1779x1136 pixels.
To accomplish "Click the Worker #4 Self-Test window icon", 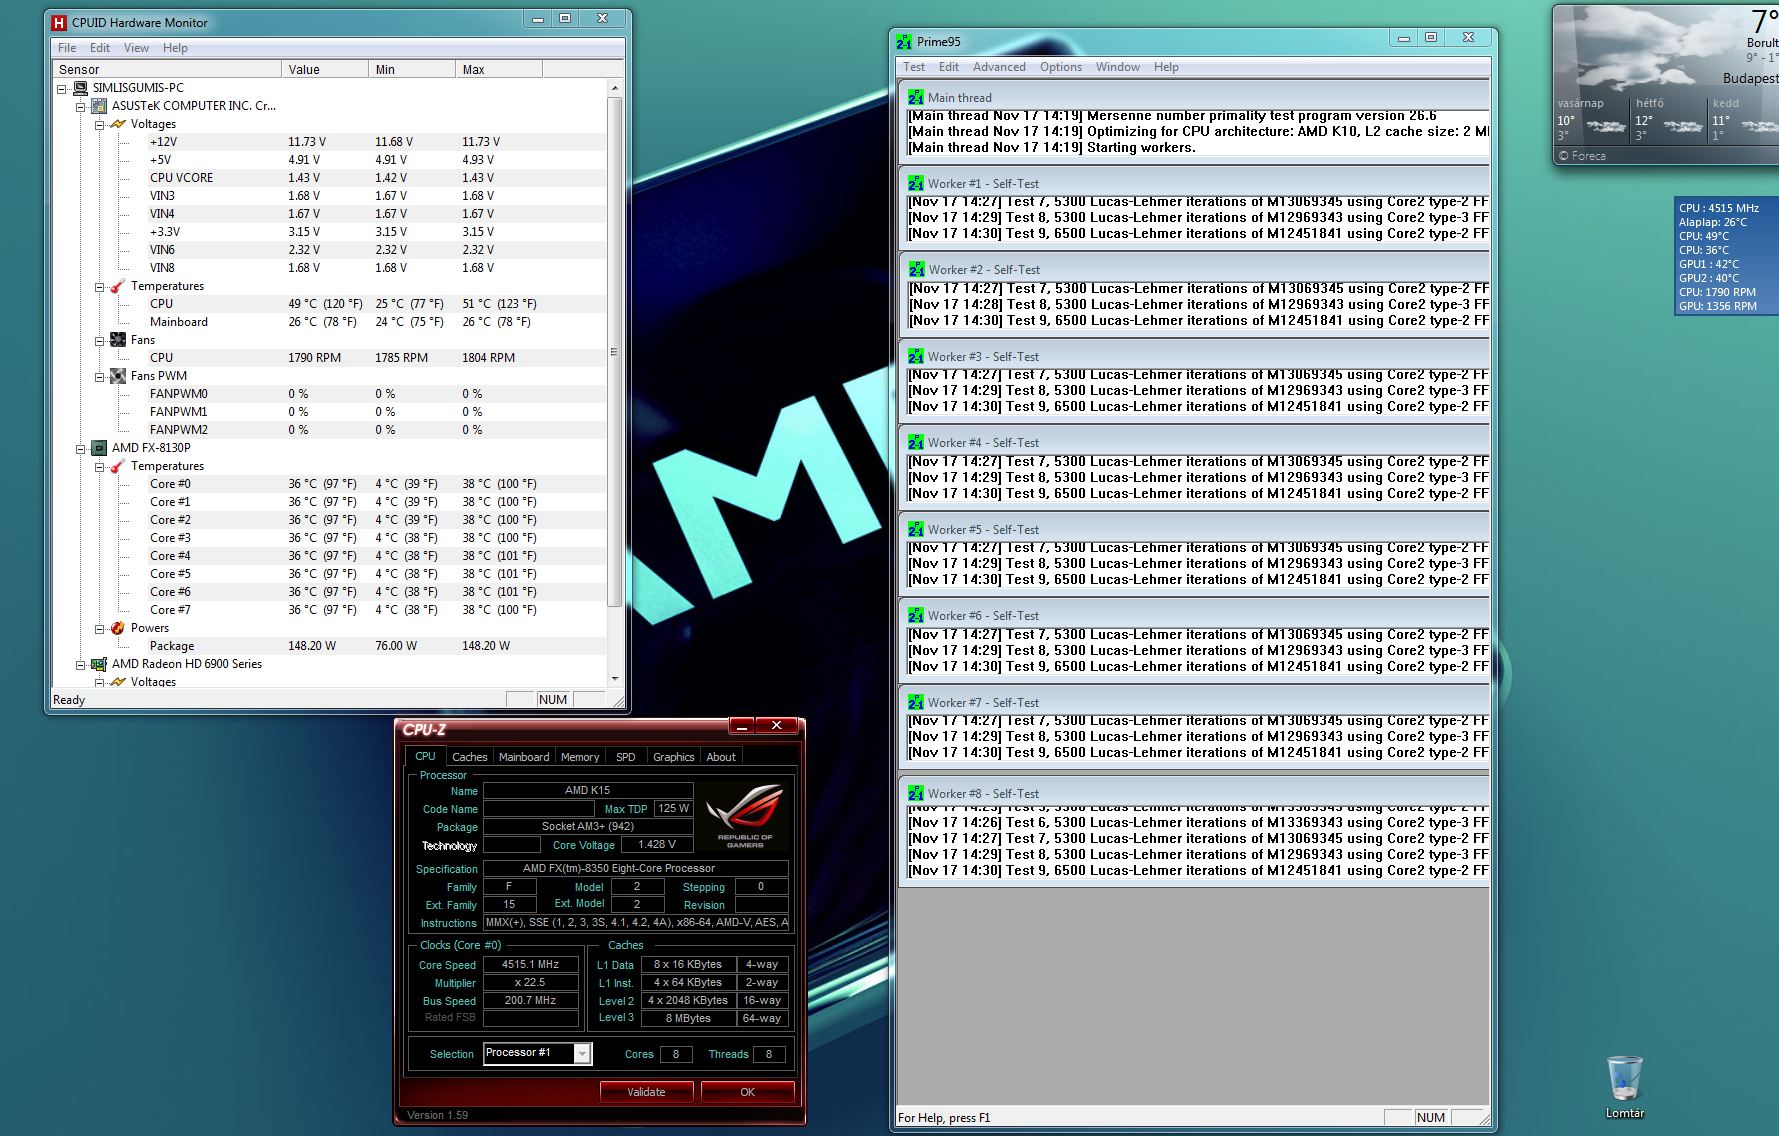I will (915, 443).
